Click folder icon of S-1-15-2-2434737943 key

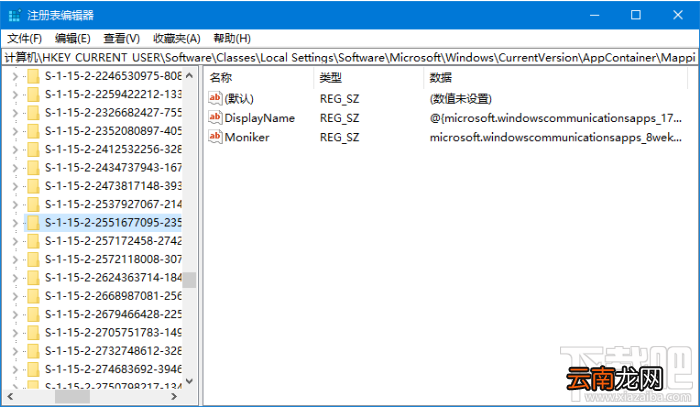[33, 168]
